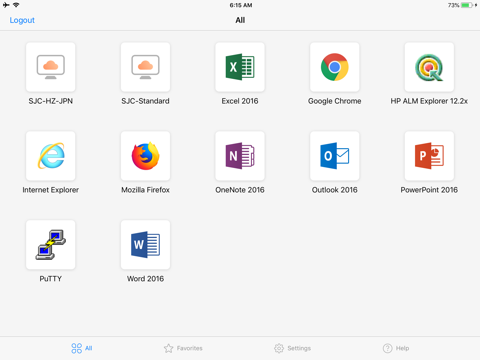Launch the Word 2016 icon

coord(145,245)
